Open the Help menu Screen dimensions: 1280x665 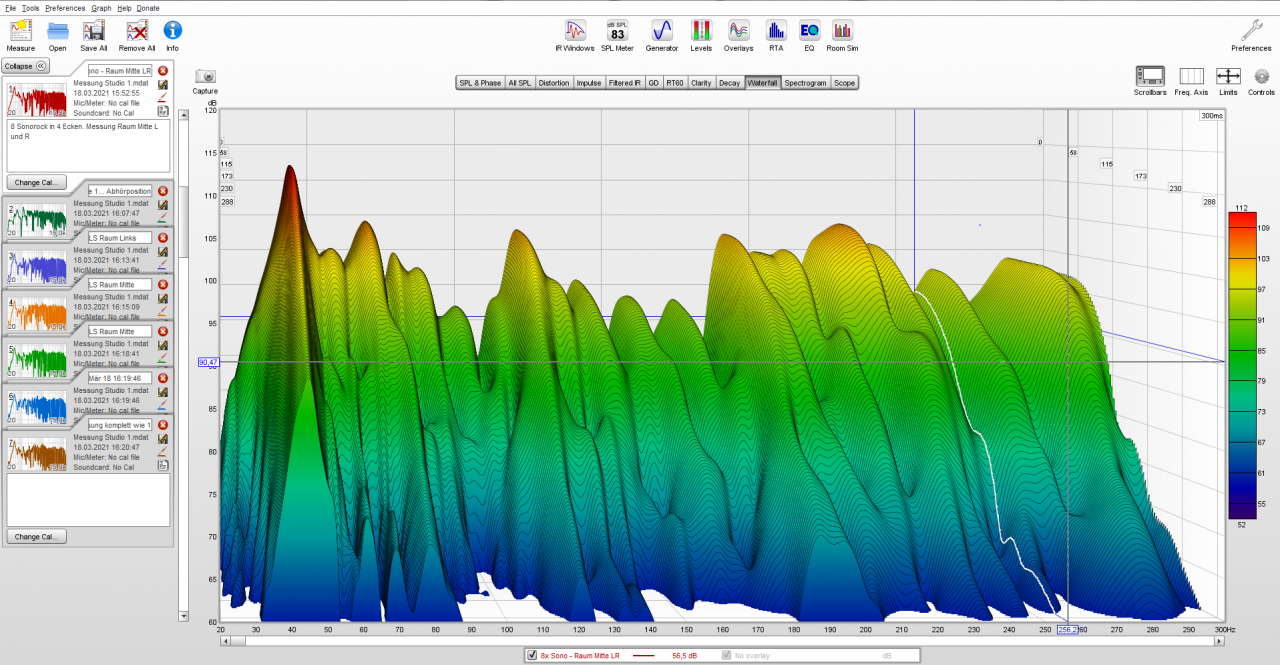pyautogui.click(x=124, y=7)
